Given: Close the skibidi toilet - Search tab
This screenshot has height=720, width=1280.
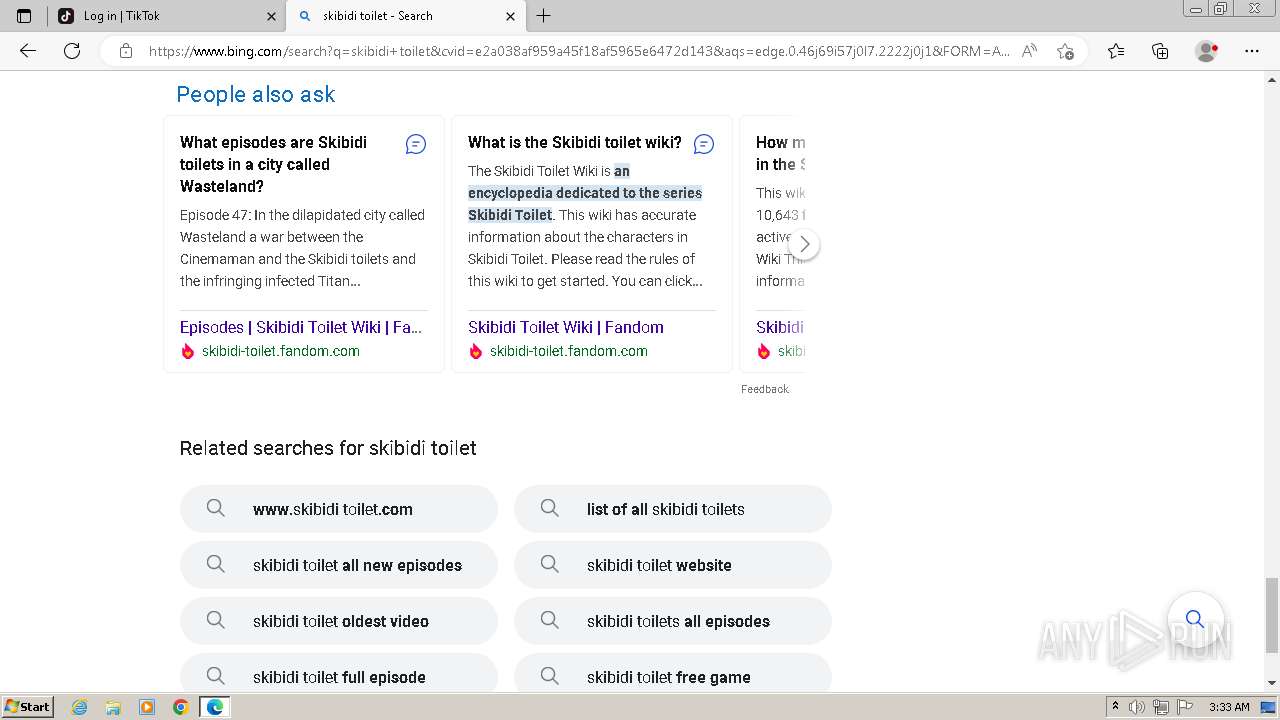Looking at the screenshot, I should [510, 16].
